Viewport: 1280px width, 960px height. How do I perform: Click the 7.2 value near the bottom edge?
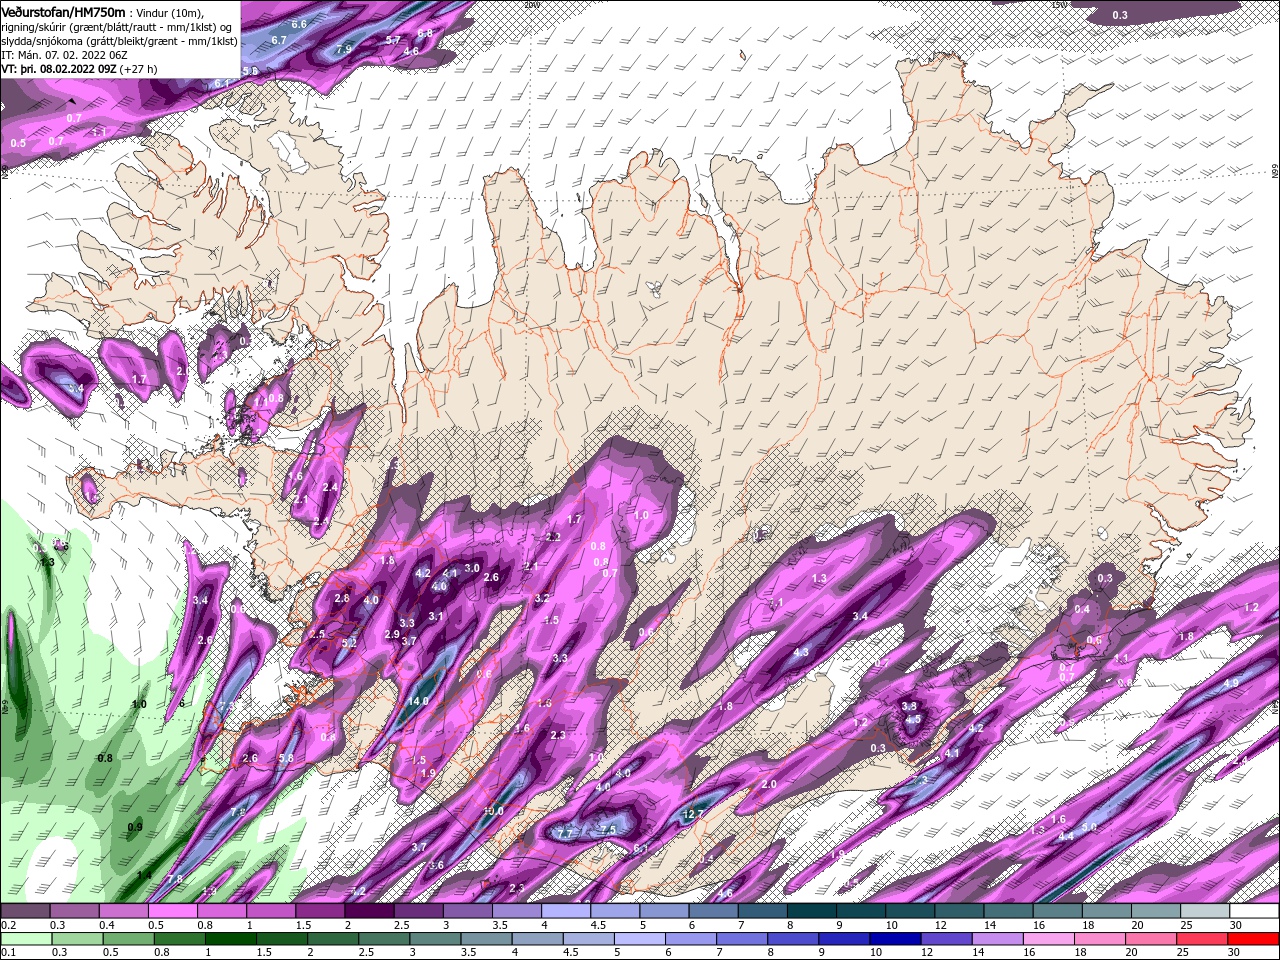[x=359, y=891]
